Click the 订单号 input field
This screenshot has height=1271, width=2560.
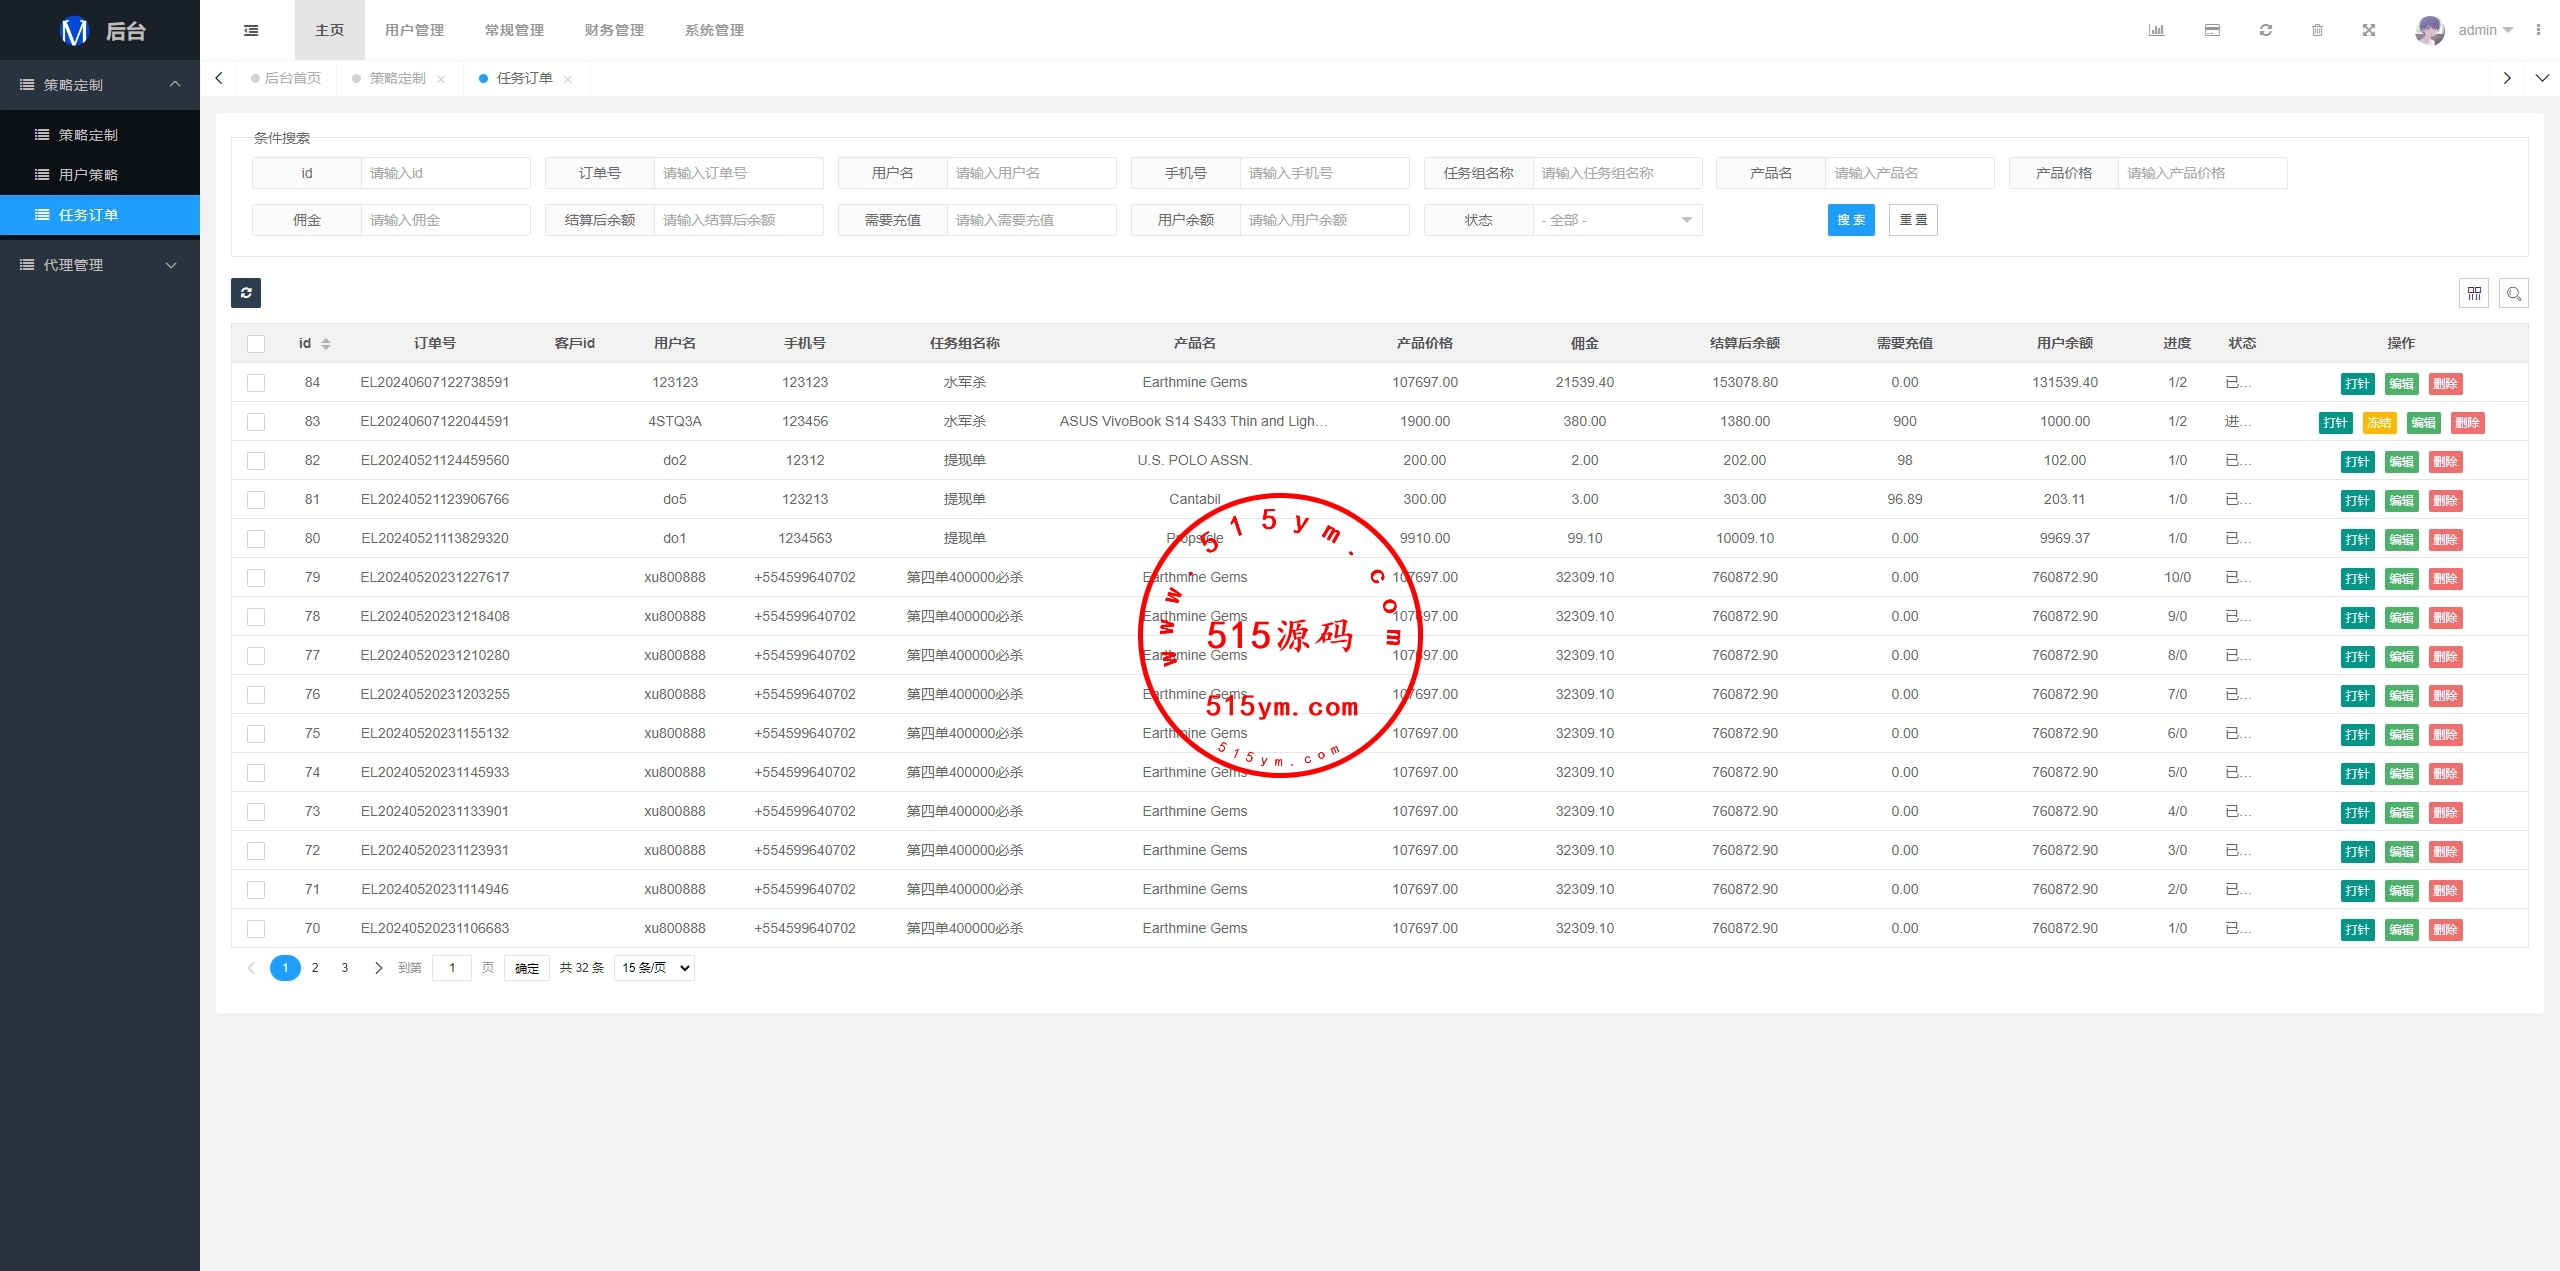[738, 173]
